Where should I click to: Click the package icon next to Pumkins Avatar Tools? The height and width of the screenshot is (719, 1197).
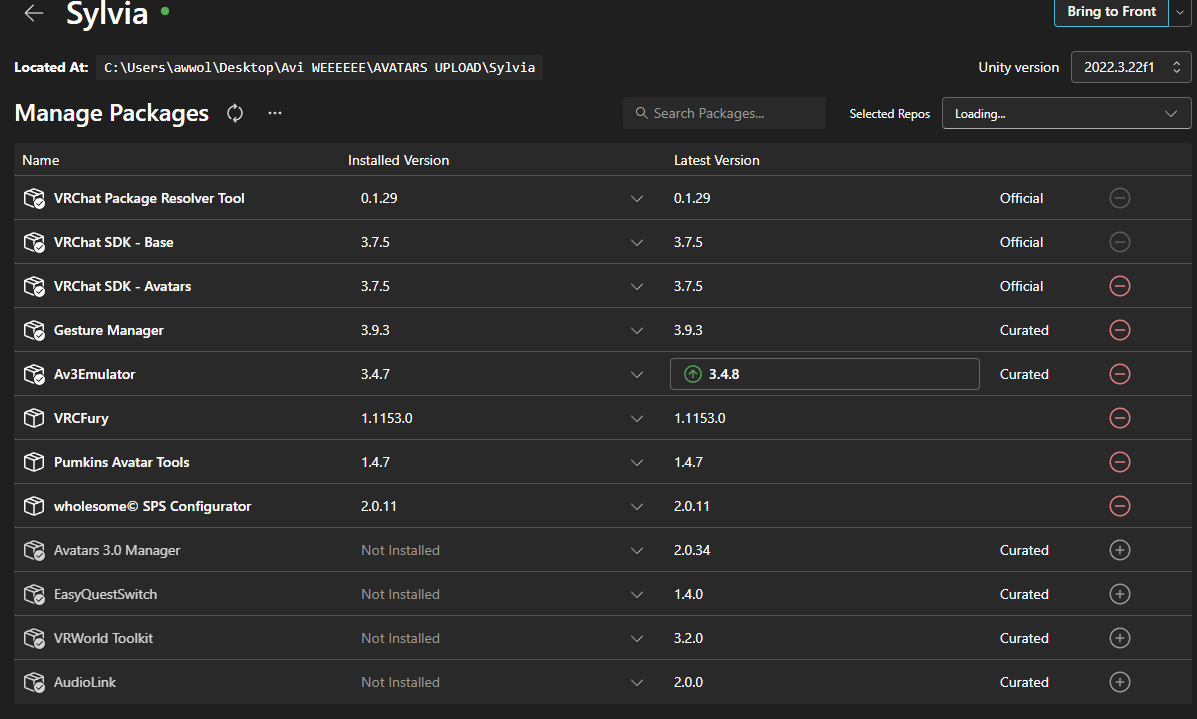pyautogui.click(x=34, y=463)
